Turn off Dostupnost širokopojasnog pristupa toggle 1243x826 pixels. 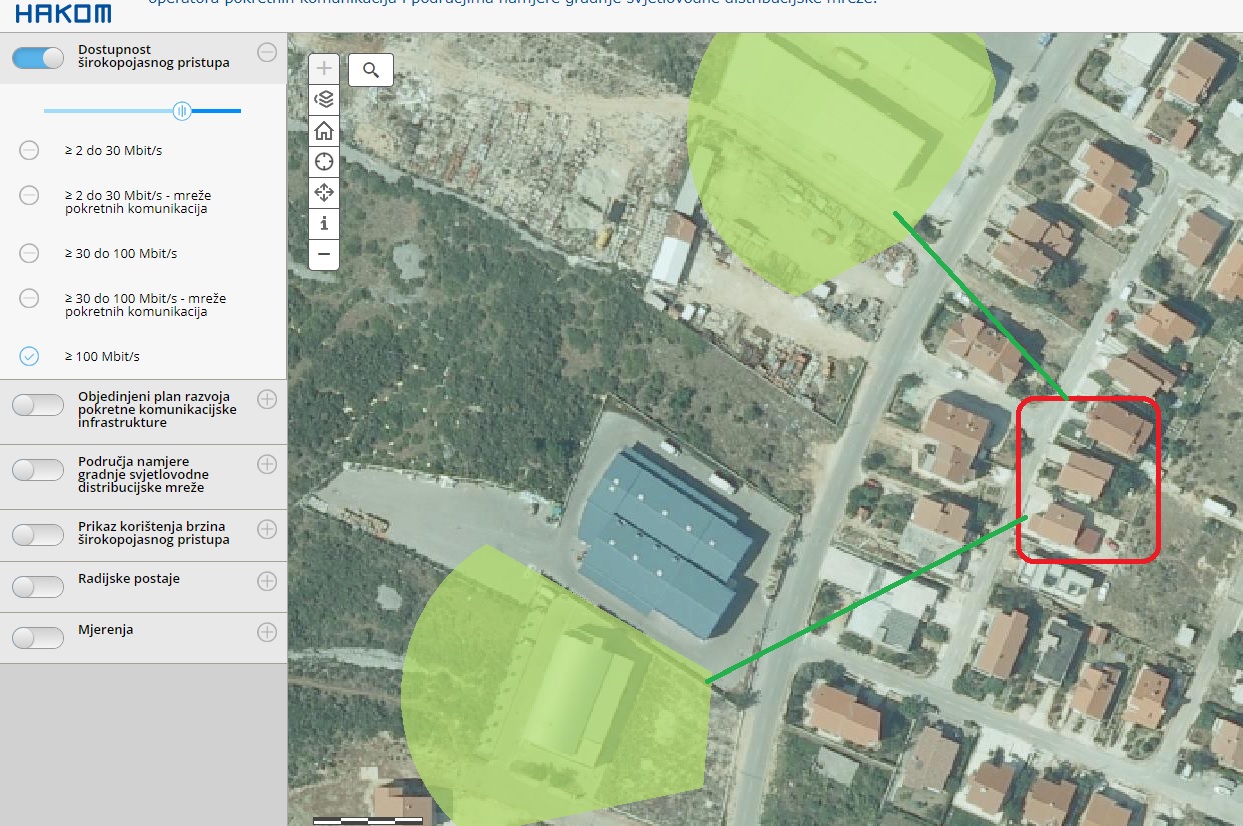click(38, 58)
